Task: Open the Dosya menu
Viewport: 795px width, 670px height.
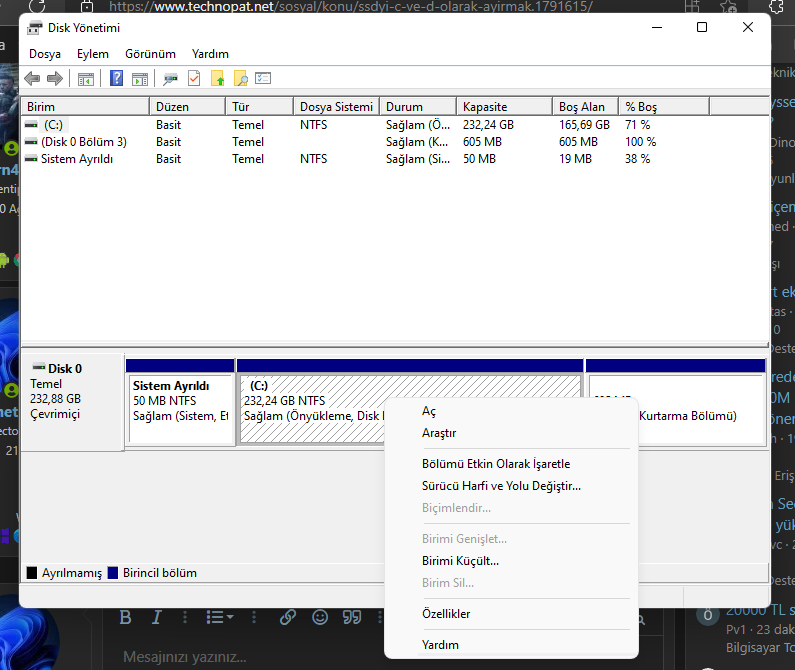Action: pos(45,54)
